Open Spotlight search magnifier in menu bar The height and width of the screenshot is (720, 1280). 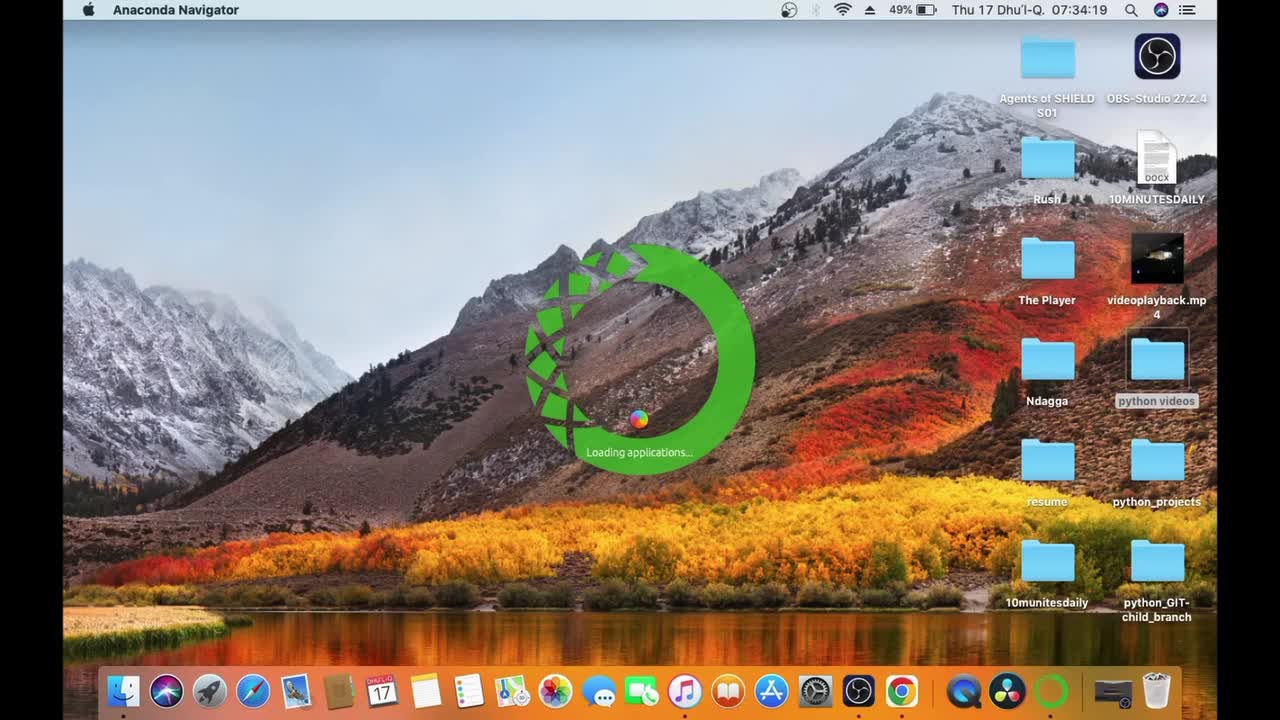click(x=1131, y=10)
